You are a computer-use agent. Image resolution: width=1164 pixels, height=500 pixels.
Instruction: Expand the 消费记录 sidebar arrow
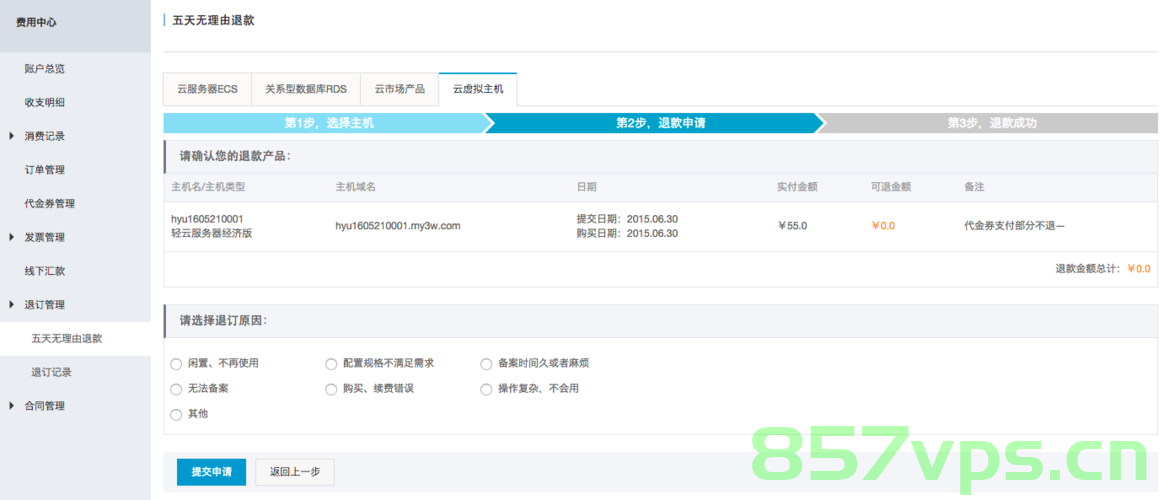click(11, 136)
